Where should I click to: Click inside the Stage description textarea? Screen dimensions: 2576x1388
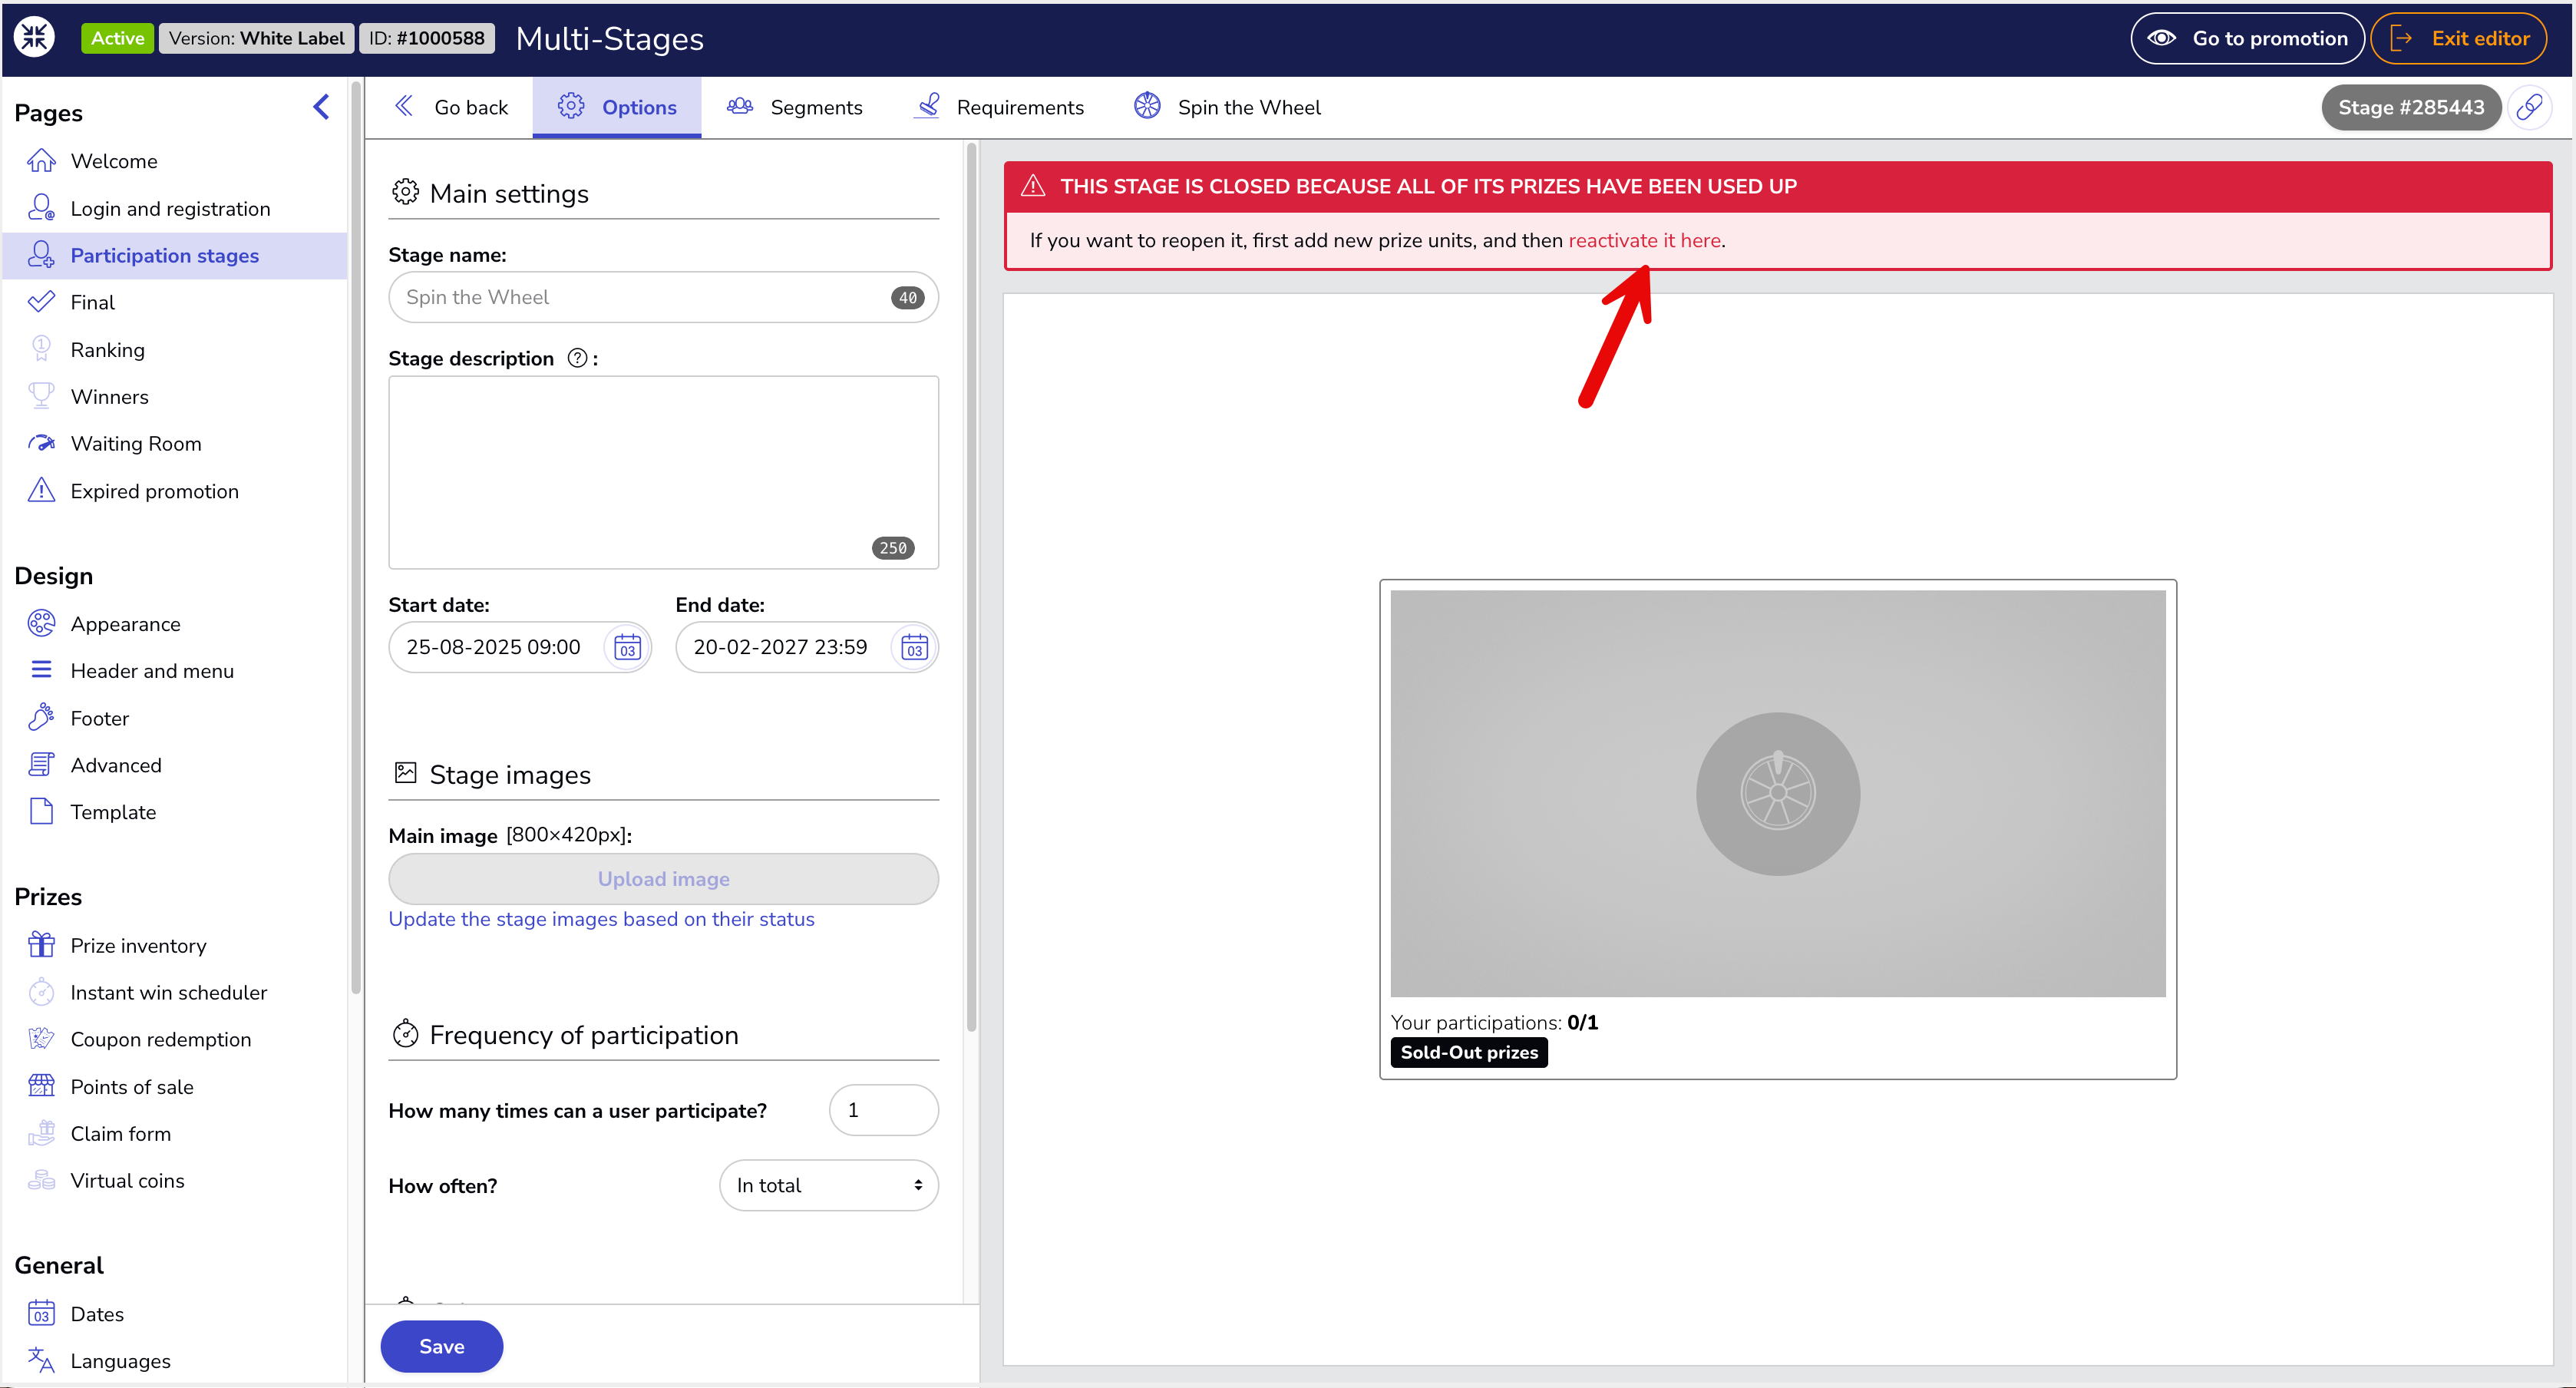pyautogui.click(x=663, y=472)
